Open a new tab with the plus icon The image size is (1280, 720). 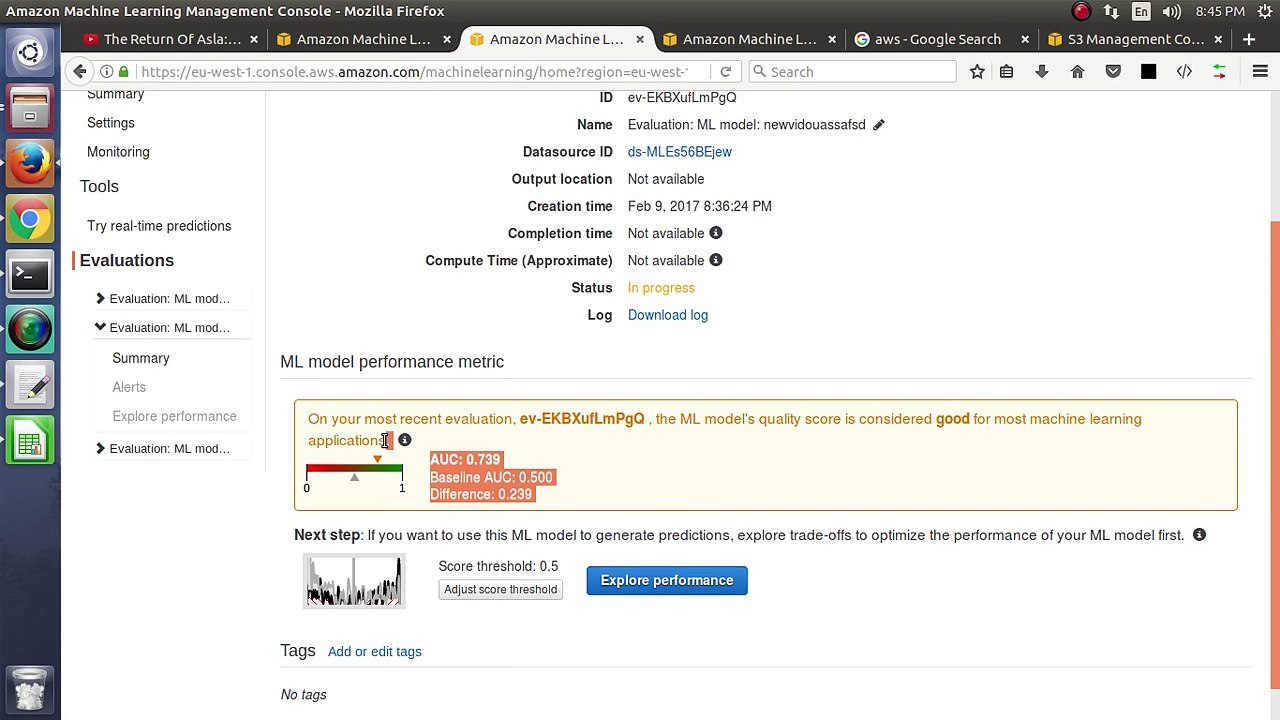(1249, 39)
